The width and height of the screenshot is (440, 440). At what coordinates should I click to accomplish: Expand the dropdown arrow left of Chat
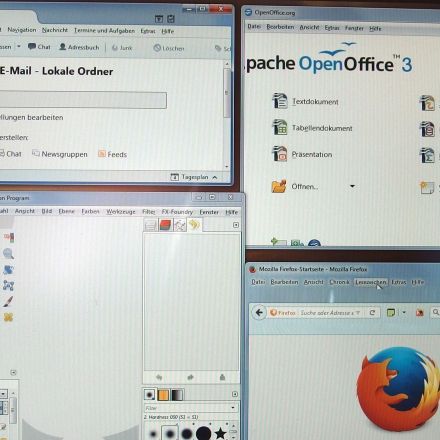[x=19, y=46]
